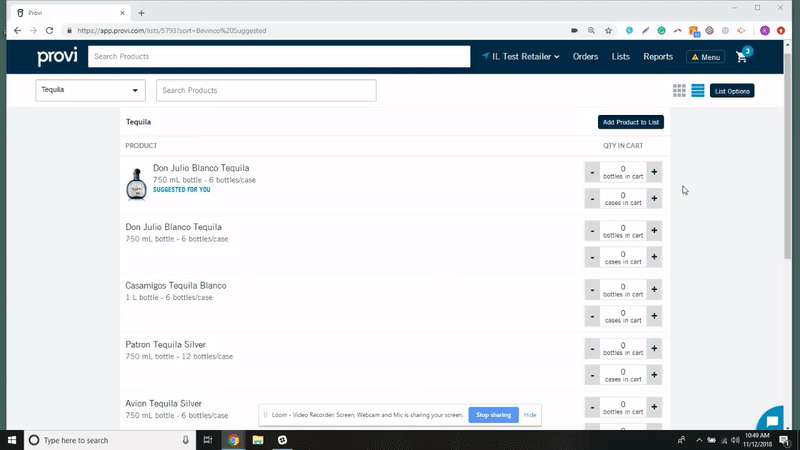Open Avion Tequila Silver product name
The width and height of the screenshot is (800, 450).
tap(164, 404)
